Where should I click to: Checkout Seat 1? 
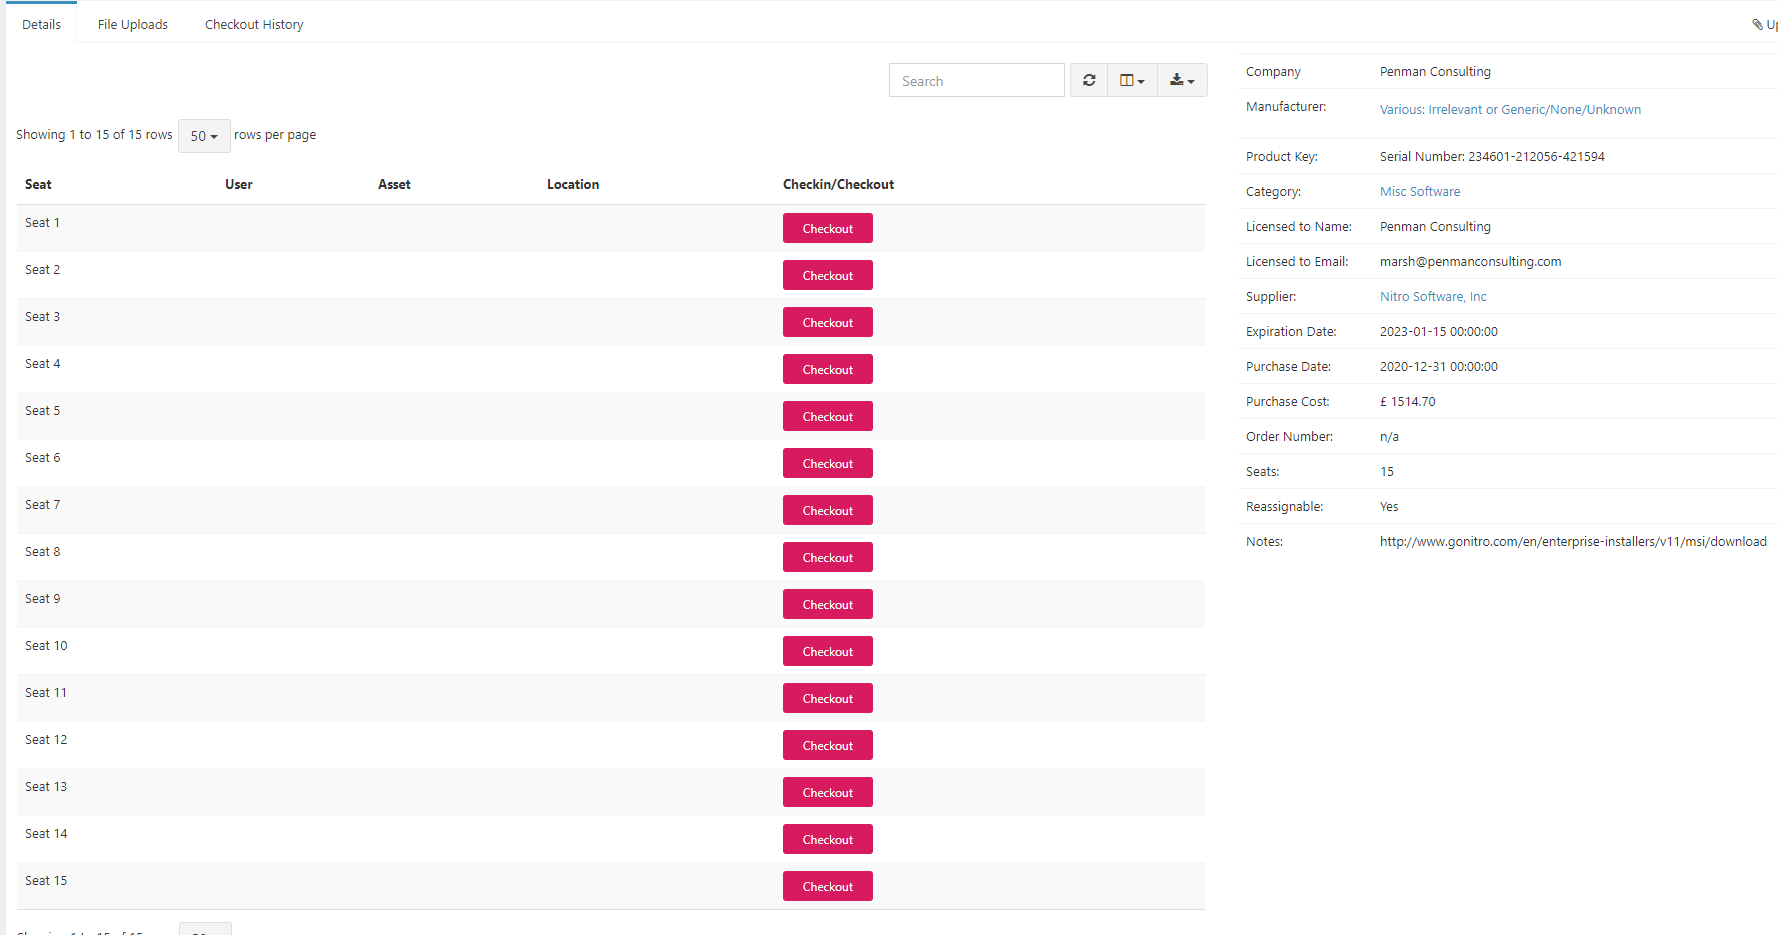click(x=827, y=227)
